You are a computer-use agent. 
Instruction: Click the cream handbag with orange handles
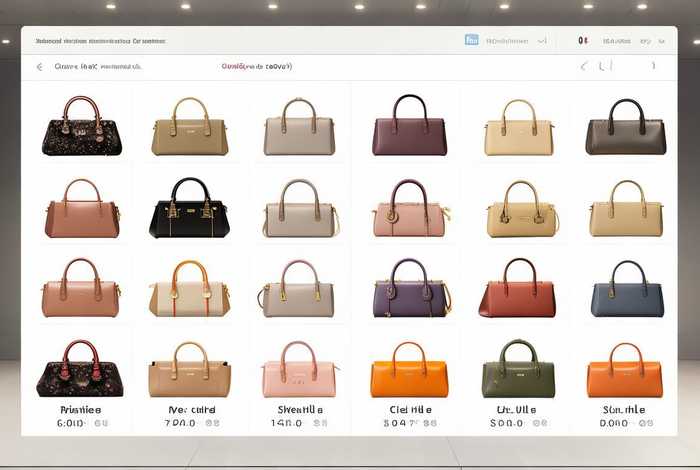tap(189, 290)
